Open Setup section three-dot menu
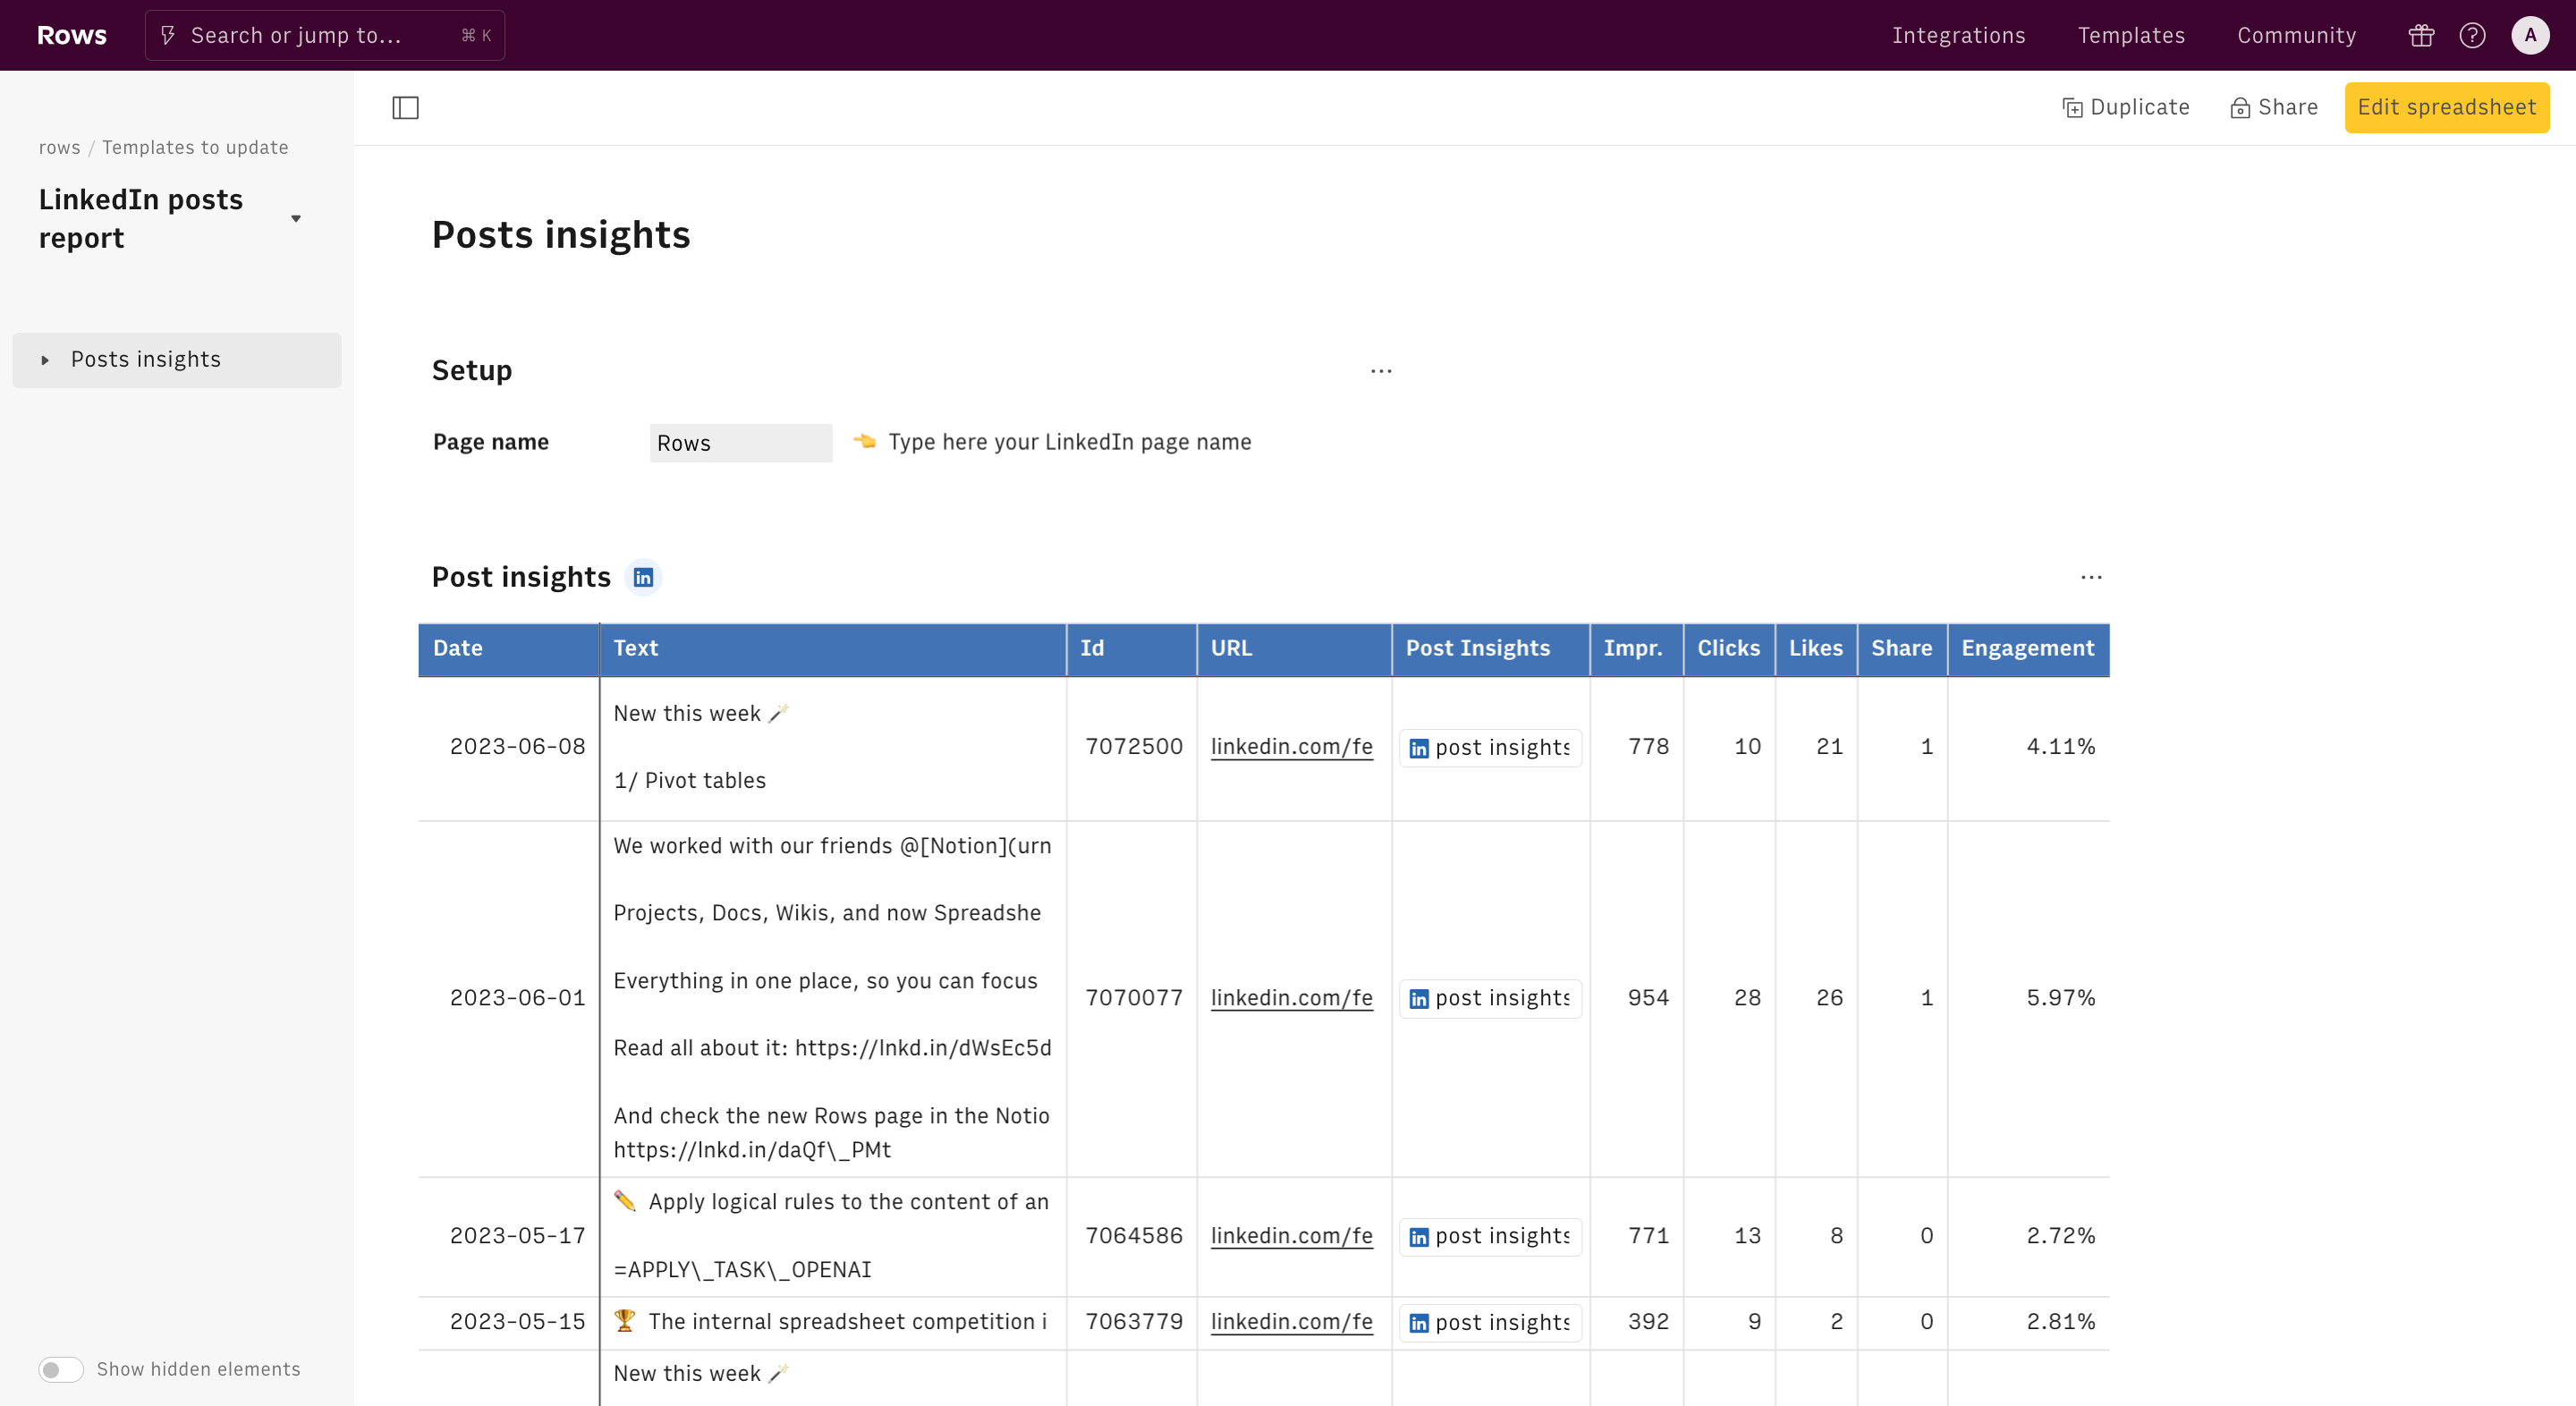 (1381, 371)
